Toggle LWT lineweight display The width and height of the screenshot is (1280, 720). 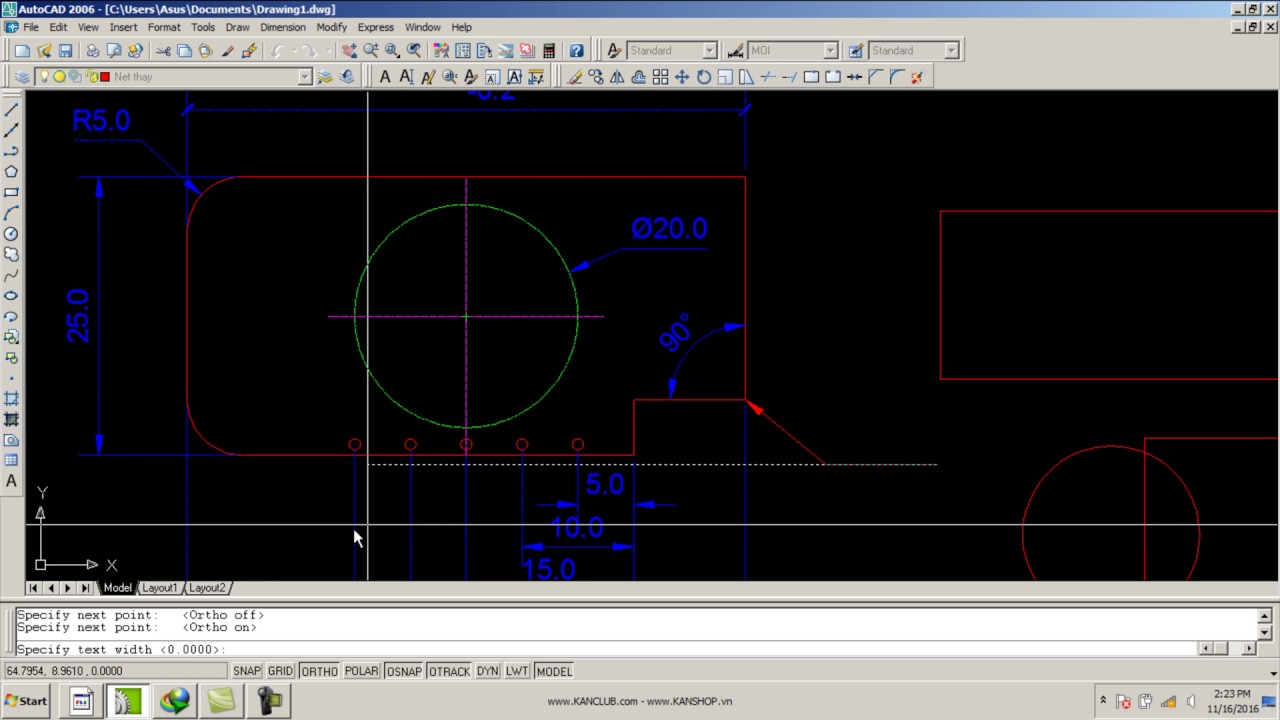coord(517,671)
